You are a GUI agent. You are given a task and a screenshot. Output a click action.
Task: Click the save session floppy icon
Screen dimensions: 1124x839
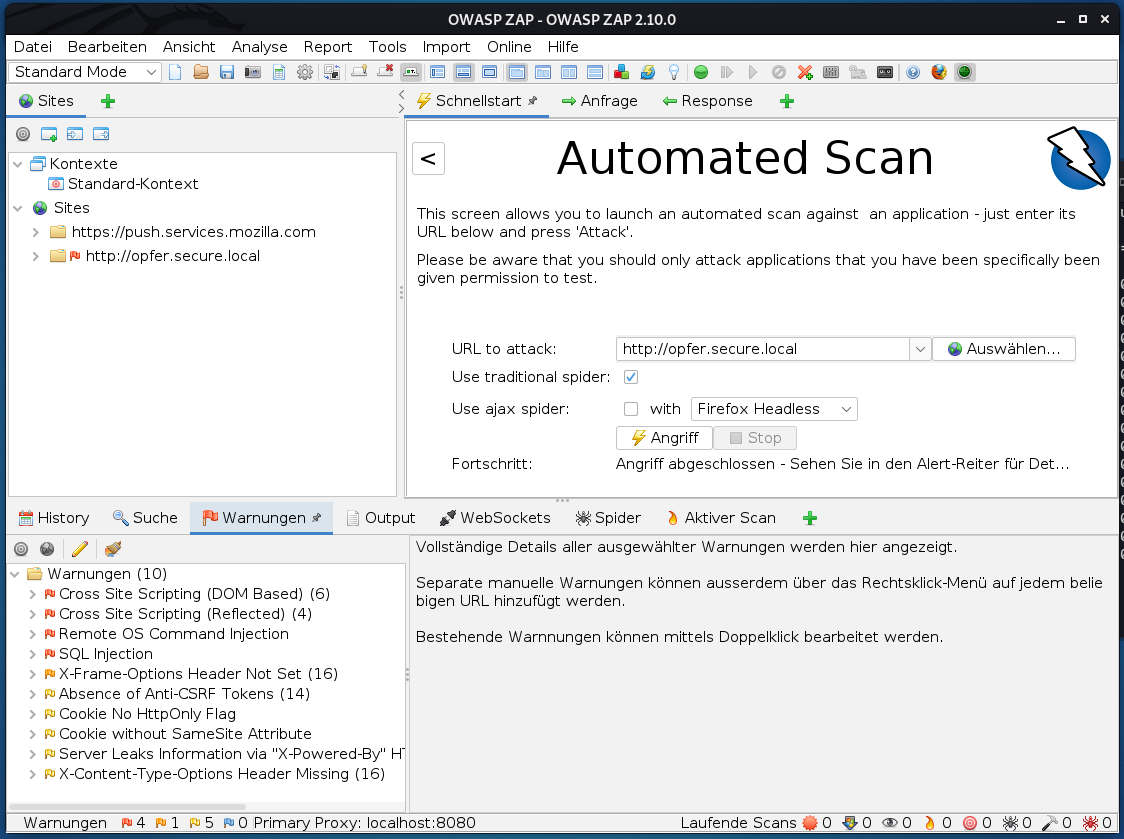tap(227, 72)
